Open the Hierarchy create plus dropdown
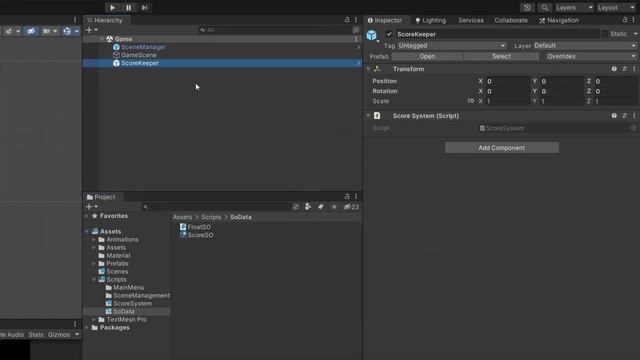Image resolution: width=640 pixels, height=360 pixels. point(91,30)
